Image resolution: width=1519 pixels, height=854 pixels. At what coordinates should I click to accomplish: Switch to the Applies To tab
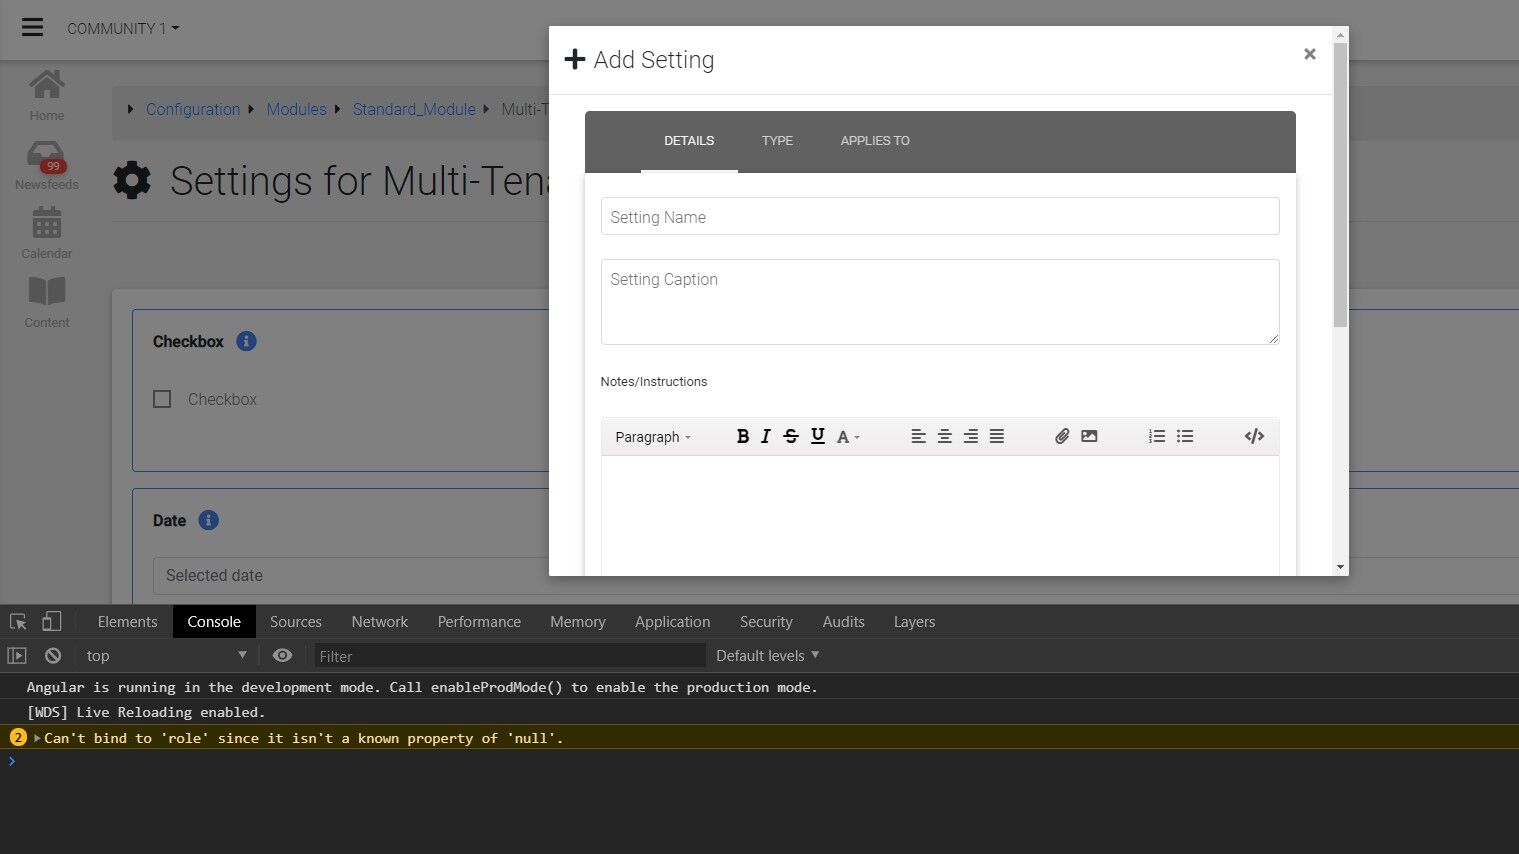(x=875, y=141)
